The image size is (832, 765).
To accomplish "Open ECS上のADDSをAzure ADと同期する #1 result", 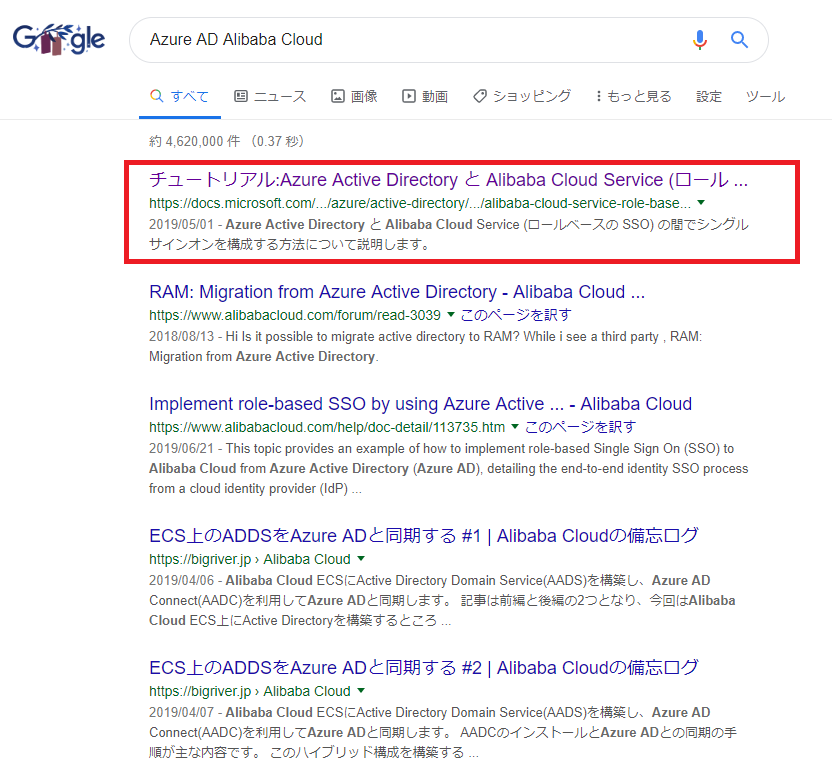I will point(423,536).
